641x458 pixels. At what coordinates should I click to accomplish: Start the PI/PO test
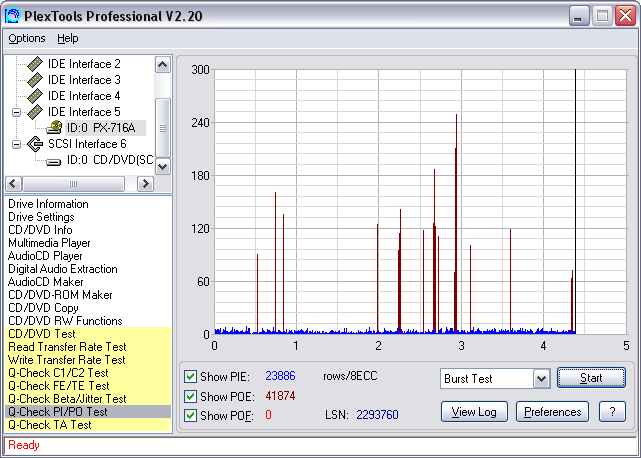(x=591, y=378)
